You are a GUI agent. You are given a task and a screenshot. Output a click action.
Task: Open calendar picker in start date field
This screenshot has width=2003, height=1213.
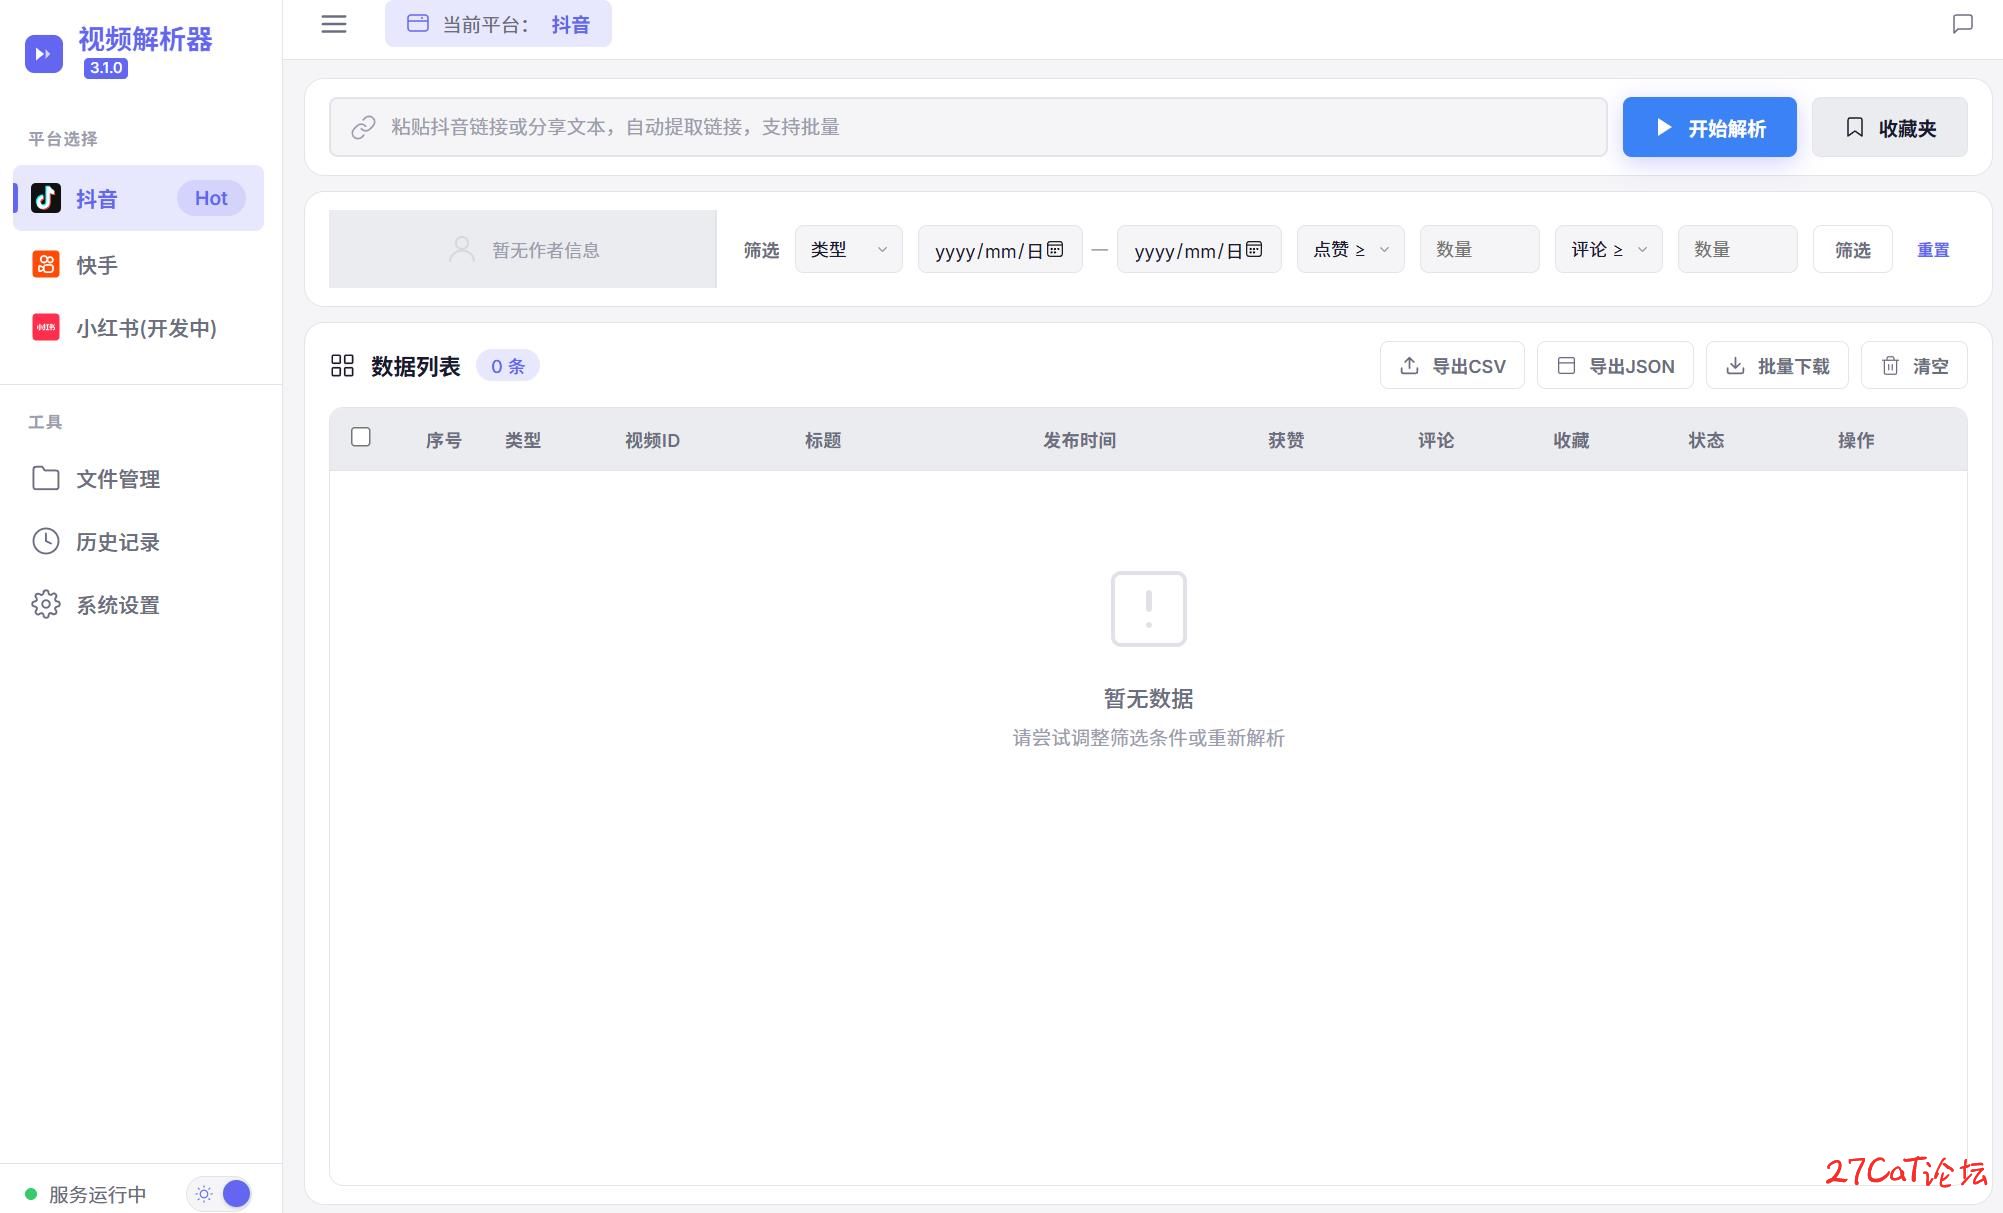(1055, 249)
